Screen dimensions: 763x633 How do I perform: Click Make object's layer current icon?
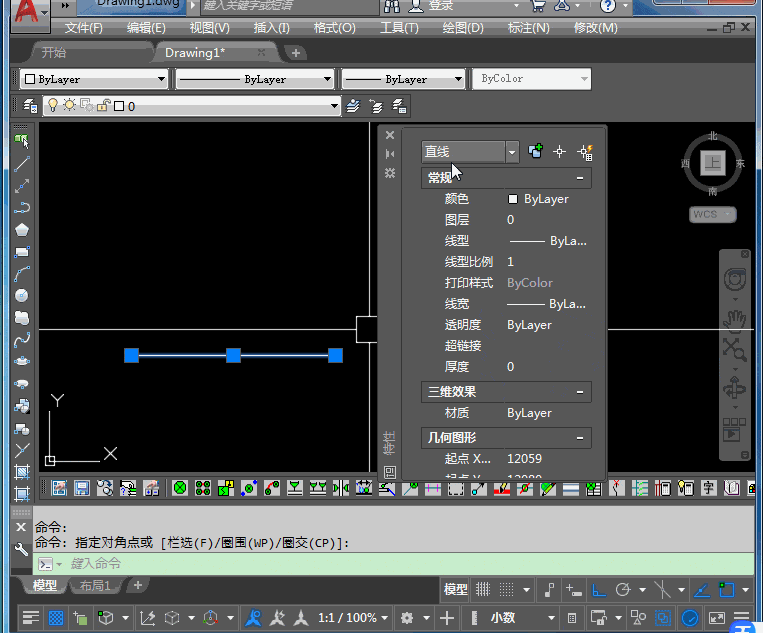coord(353,106)
